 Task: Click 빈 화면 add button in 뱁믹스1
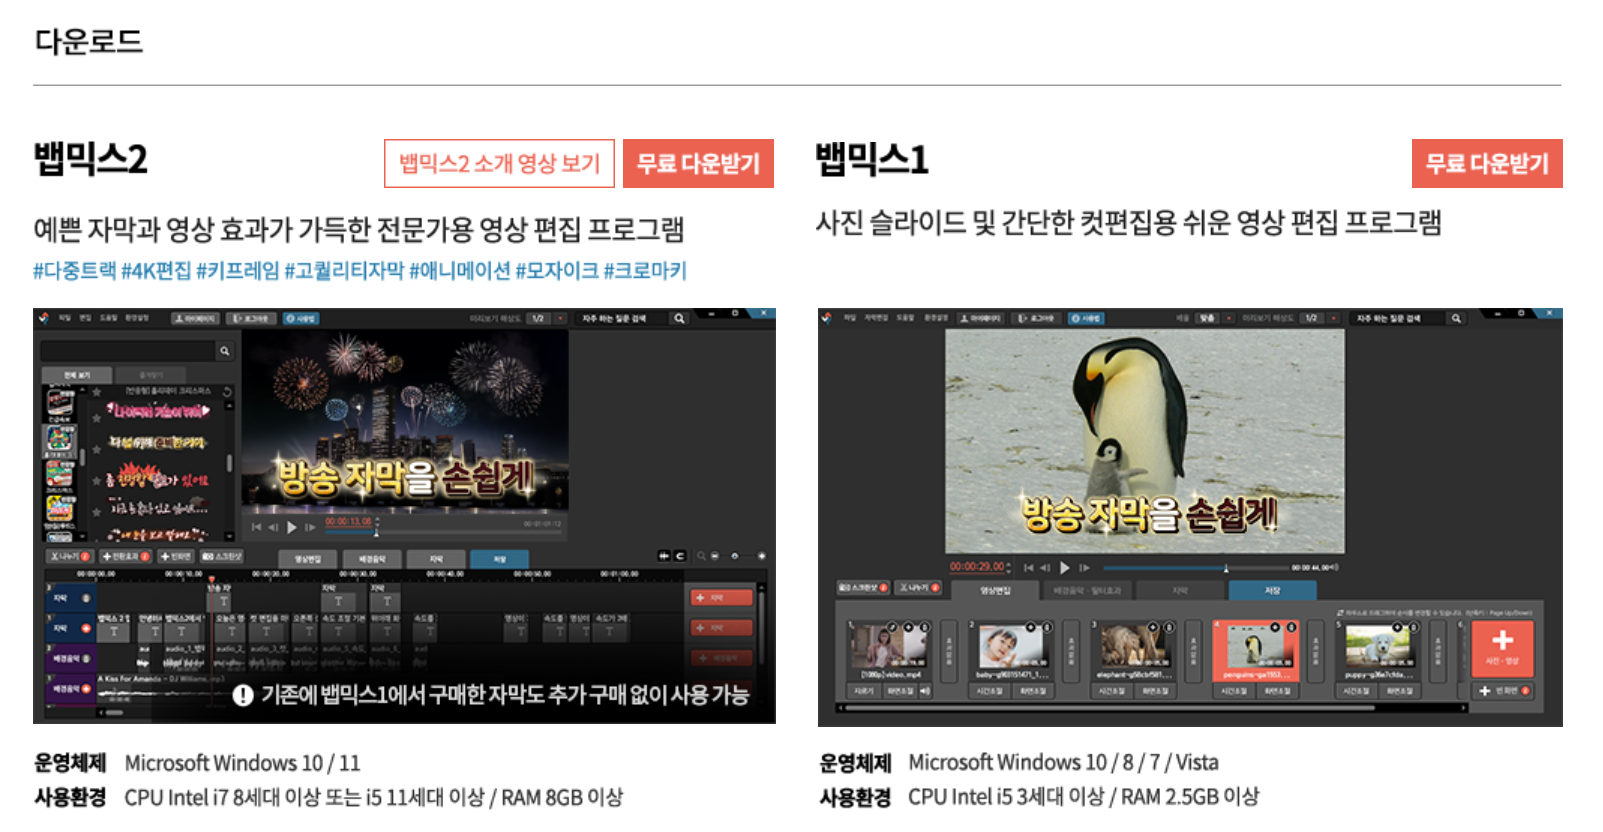(x=1503, y=691)
